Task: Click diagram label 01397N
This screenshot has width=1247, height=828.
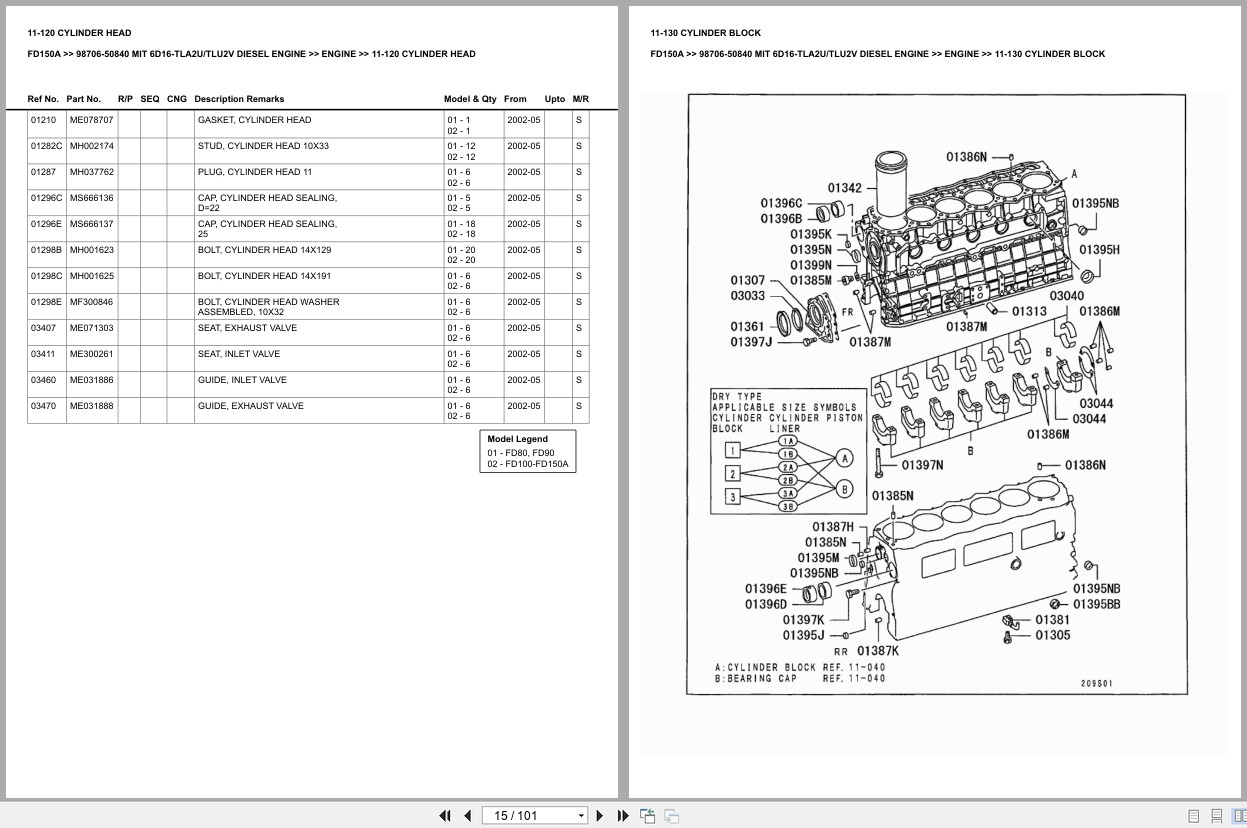Action: (922, 465)
